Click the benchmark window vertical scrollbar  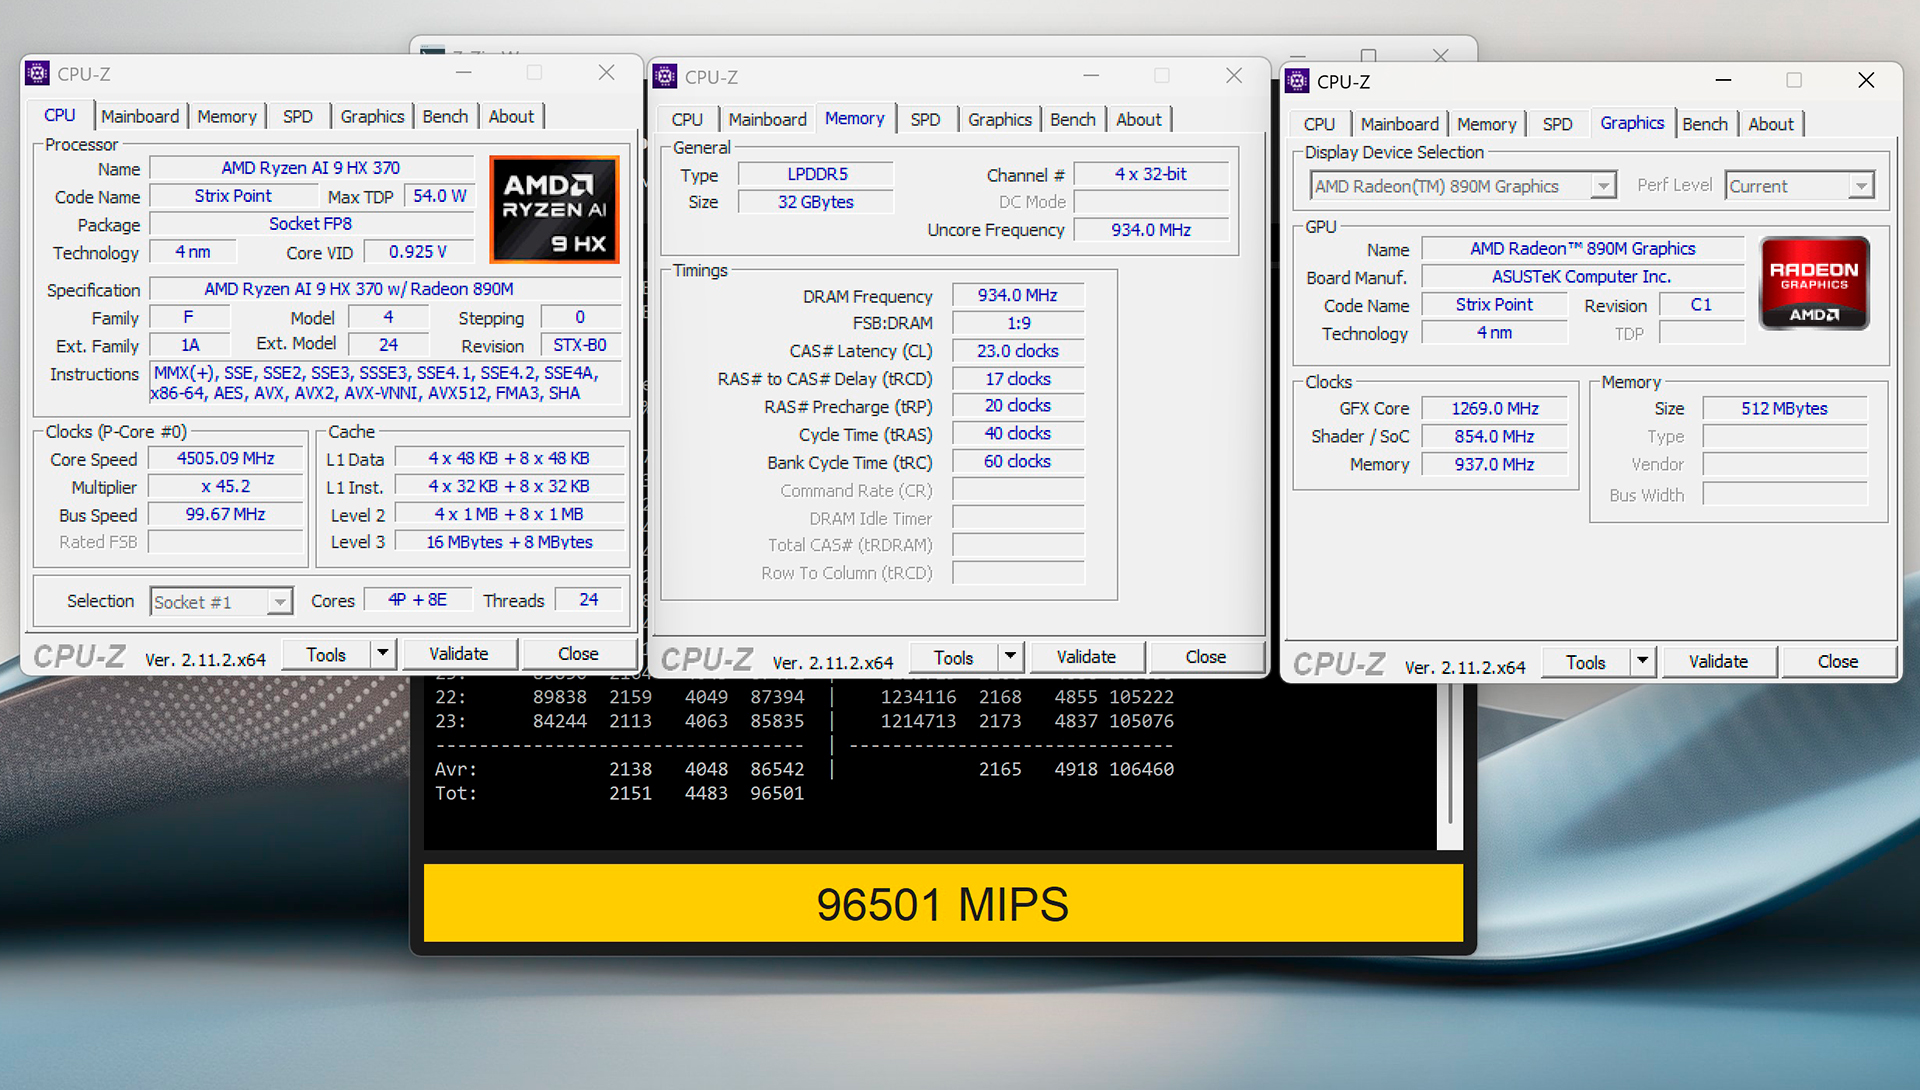(1450, 760)
